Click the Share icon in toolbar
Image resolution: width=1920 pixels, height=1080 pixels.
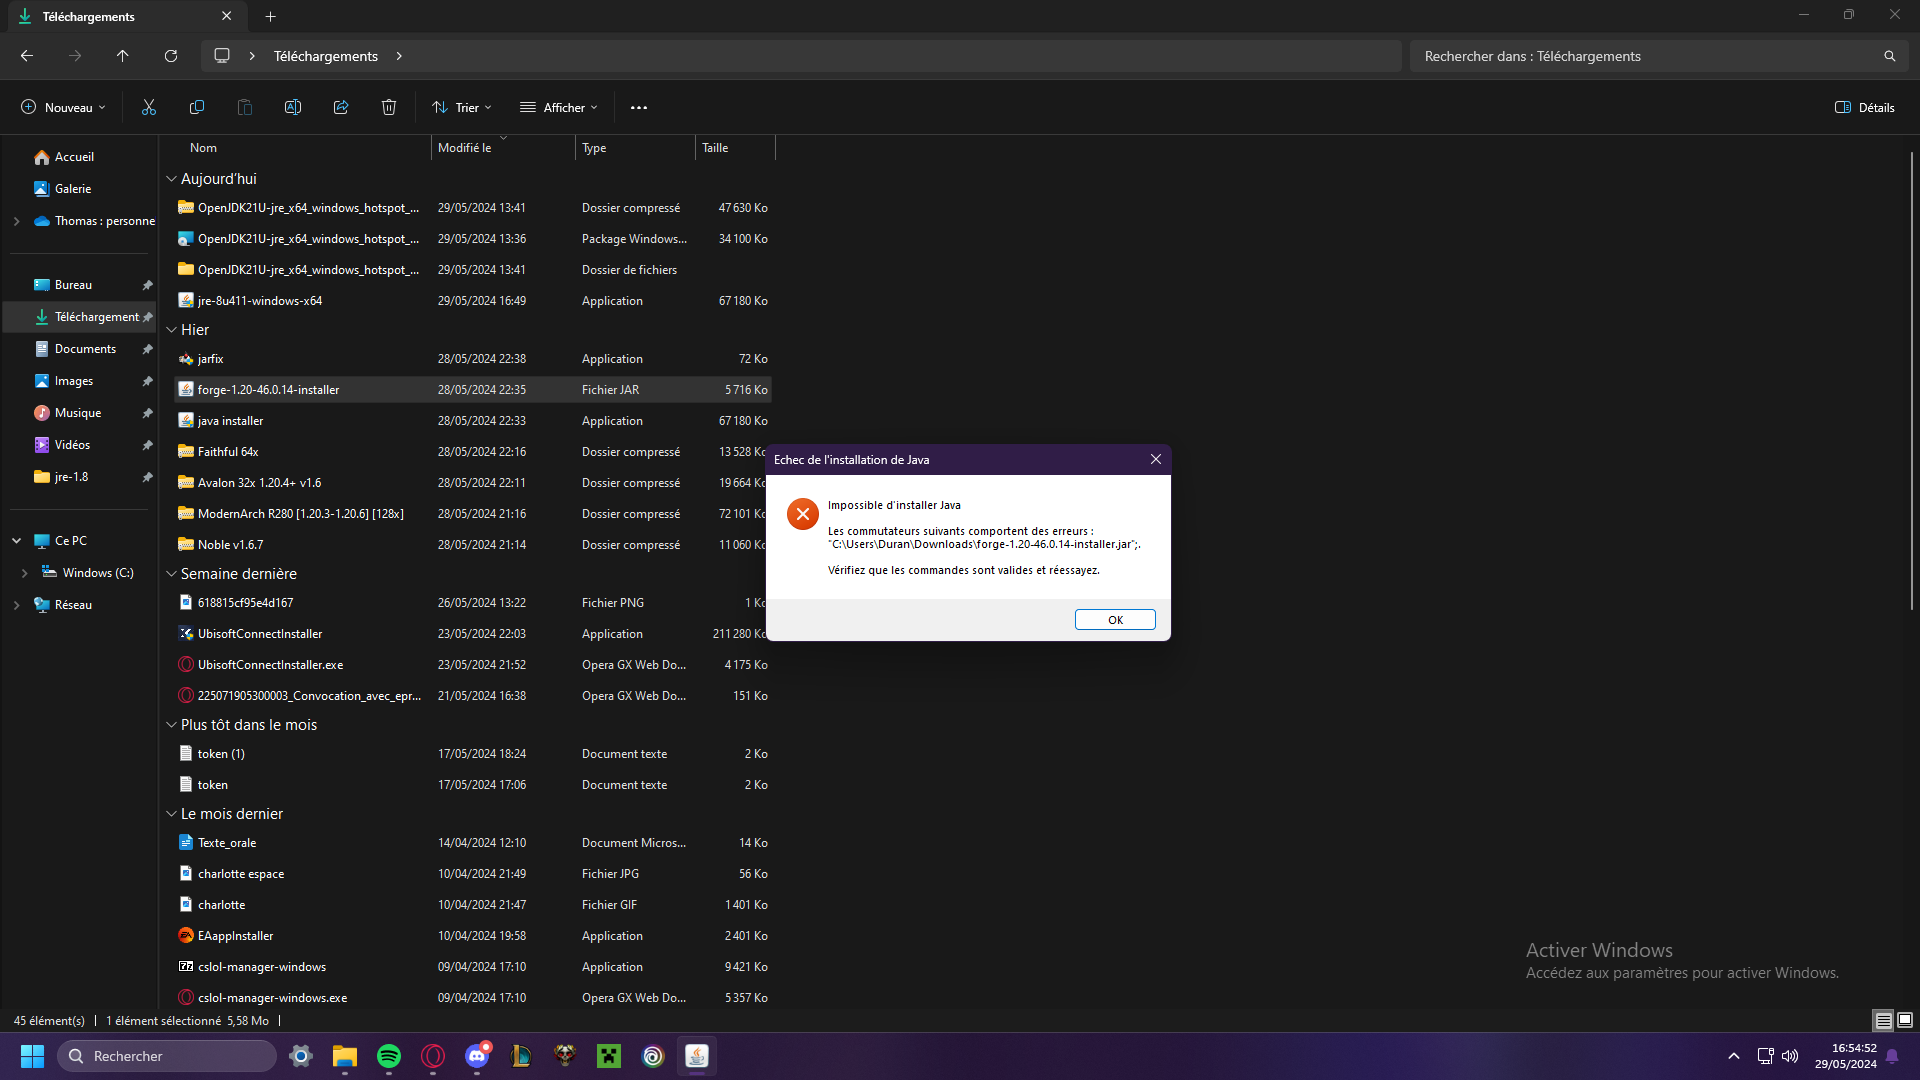pos(341,107)
